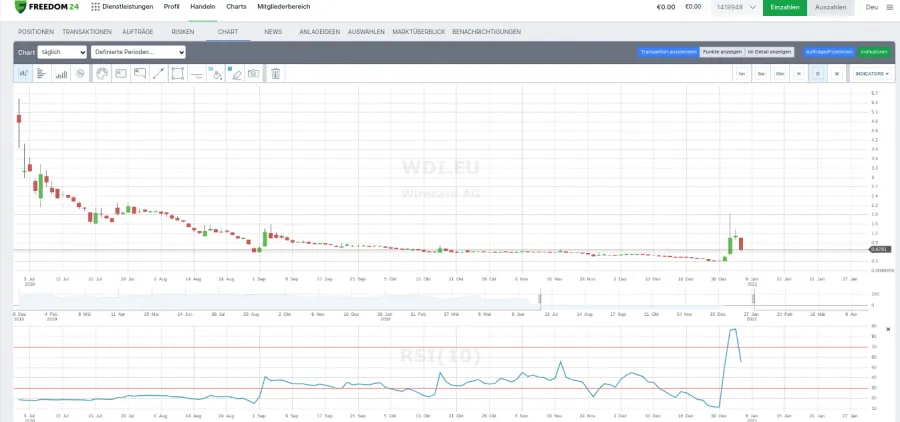Open the Profil menu

click(172, 7)
